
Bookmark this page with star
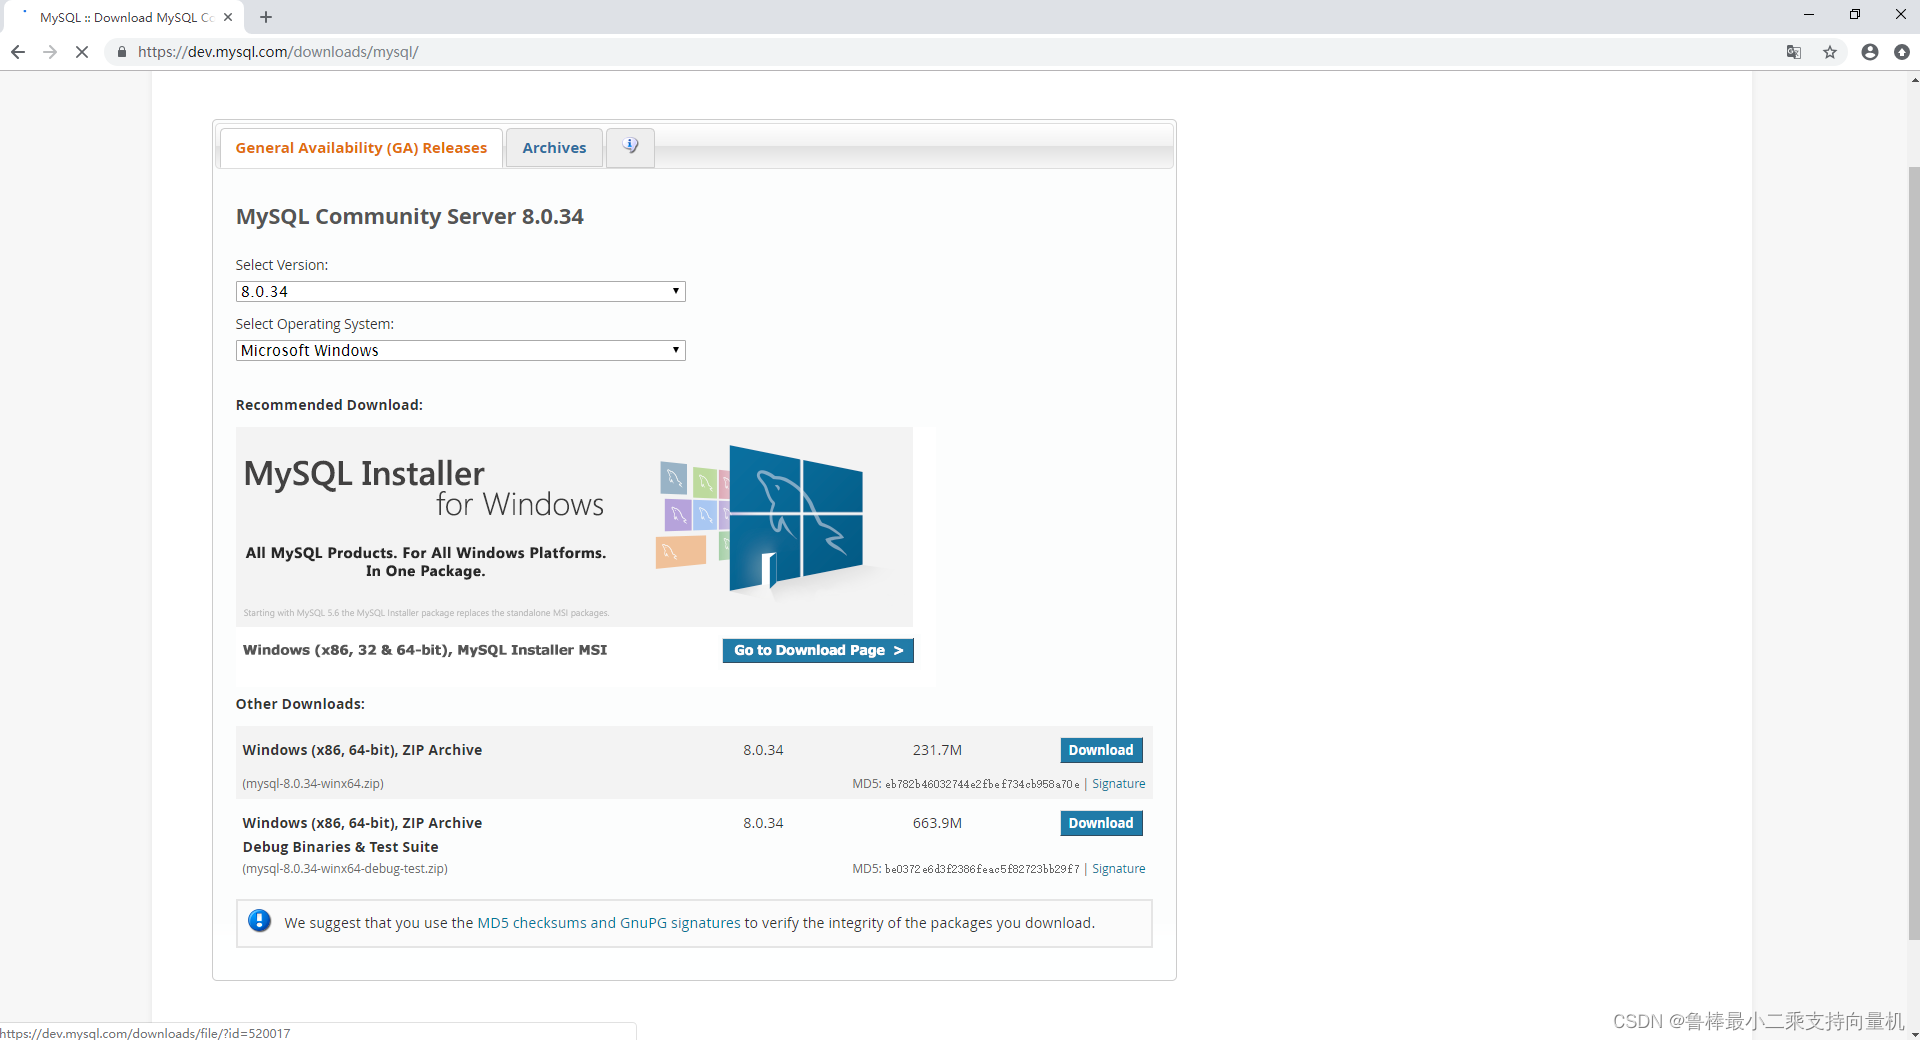coord(1830,52)
